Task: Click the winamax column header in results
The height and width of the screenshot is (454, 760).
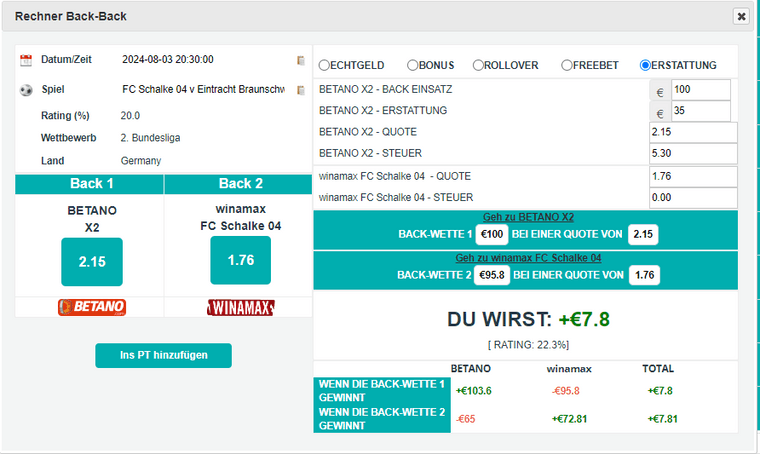Action: coord(569,369)
